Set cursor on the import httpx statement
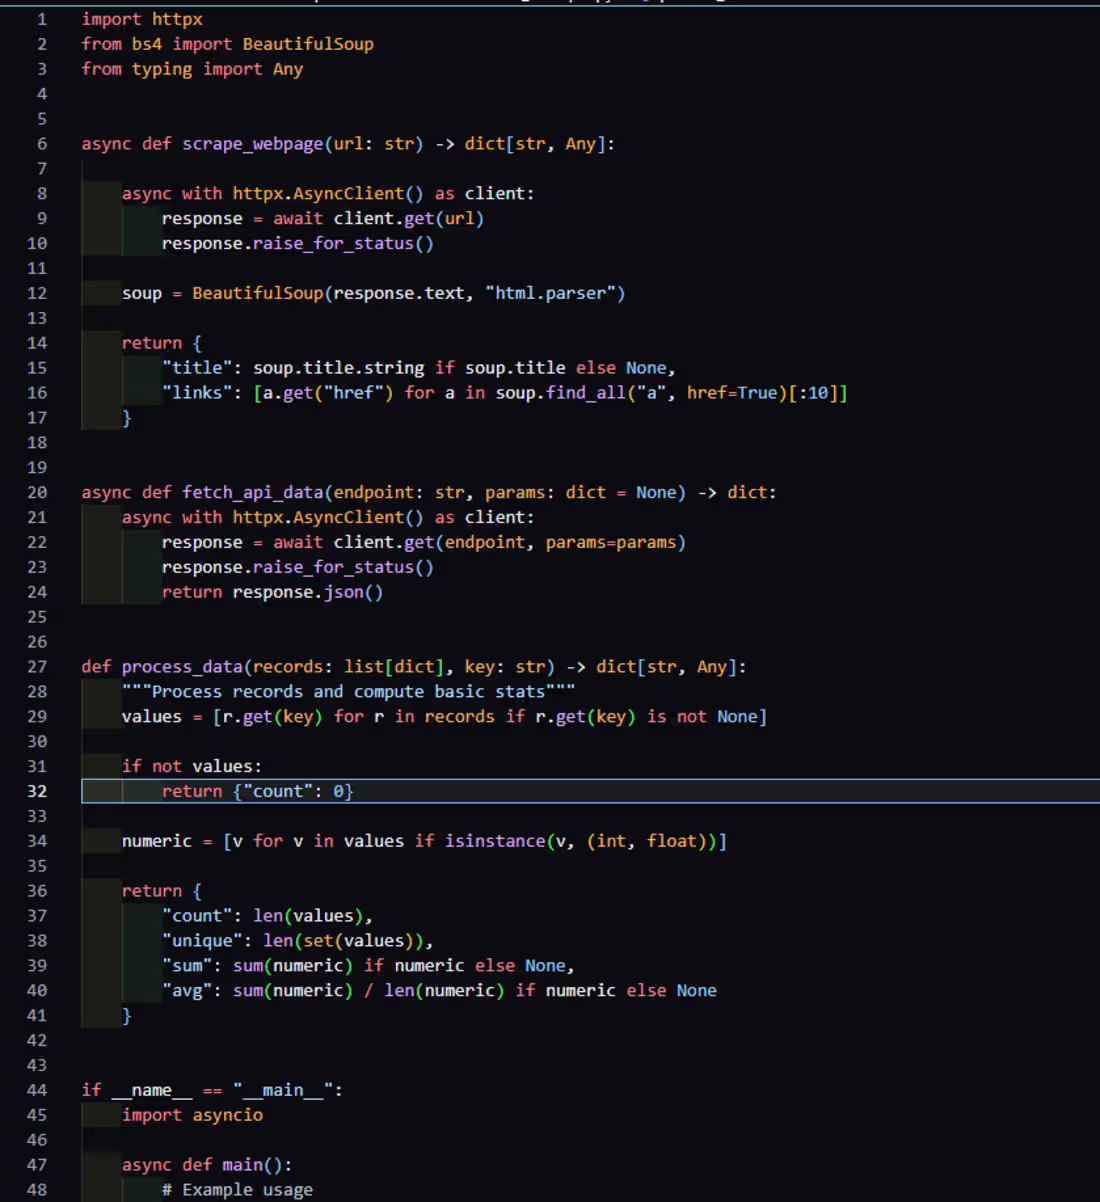The image size is (1100, 1202). click(143, 18)
